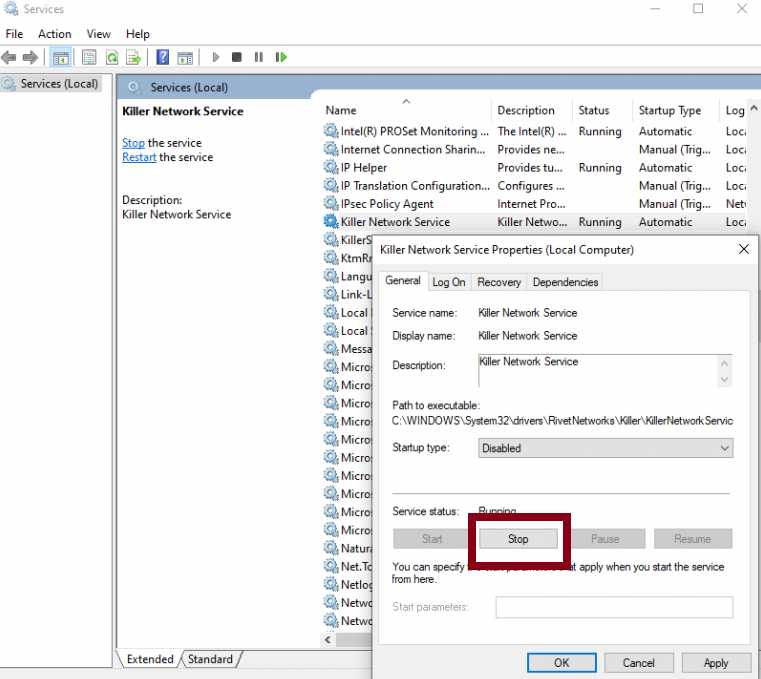Switch to the Dependencies tab

click(565, 282)
